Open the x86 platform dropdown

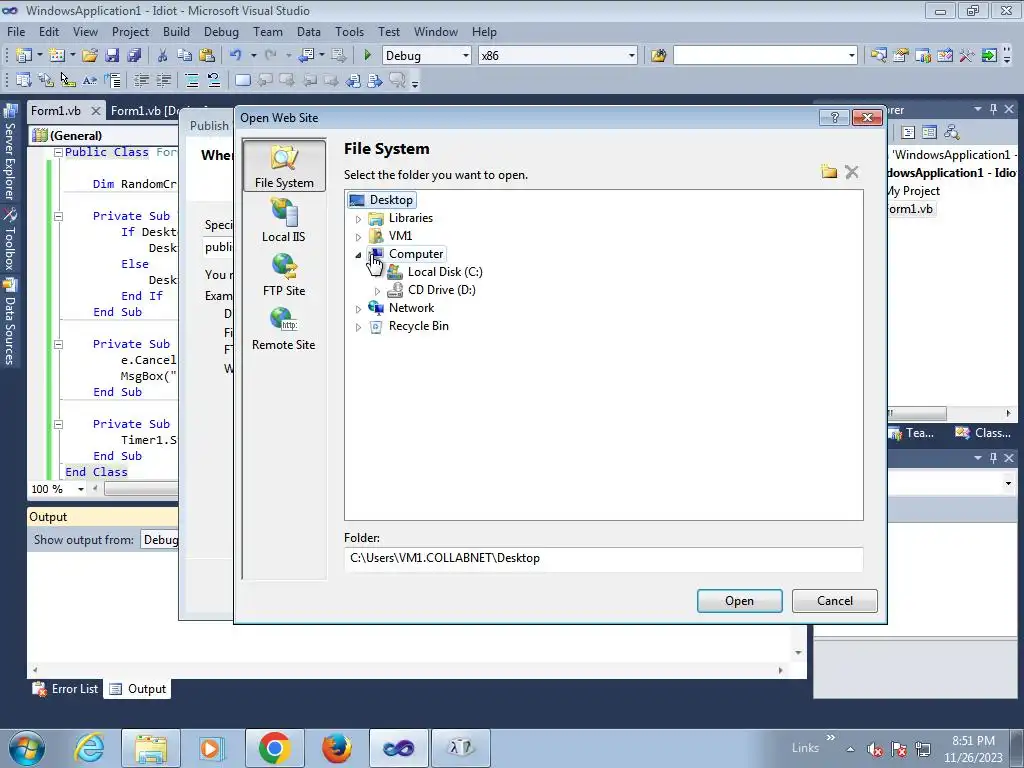(632, 56)
